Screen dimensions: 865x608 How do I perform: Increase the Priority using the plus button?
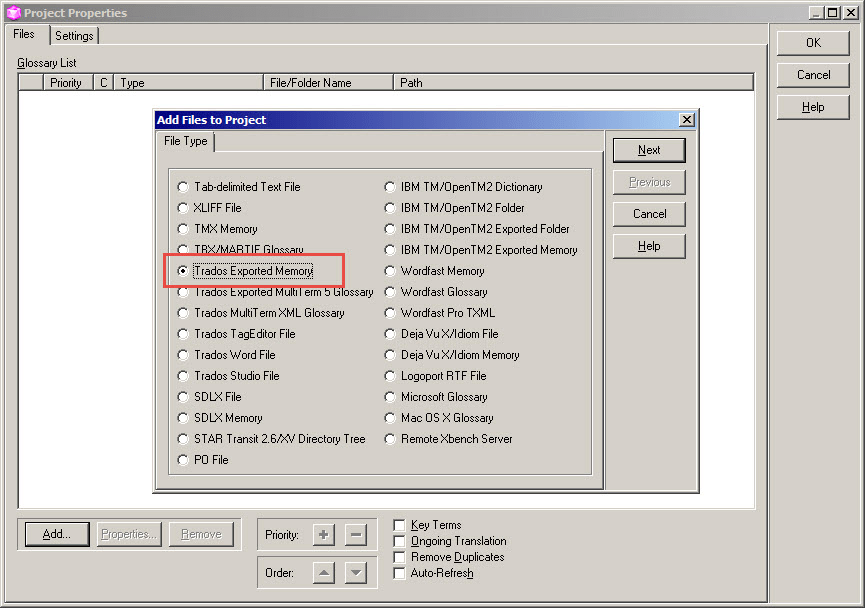[323, 534]
